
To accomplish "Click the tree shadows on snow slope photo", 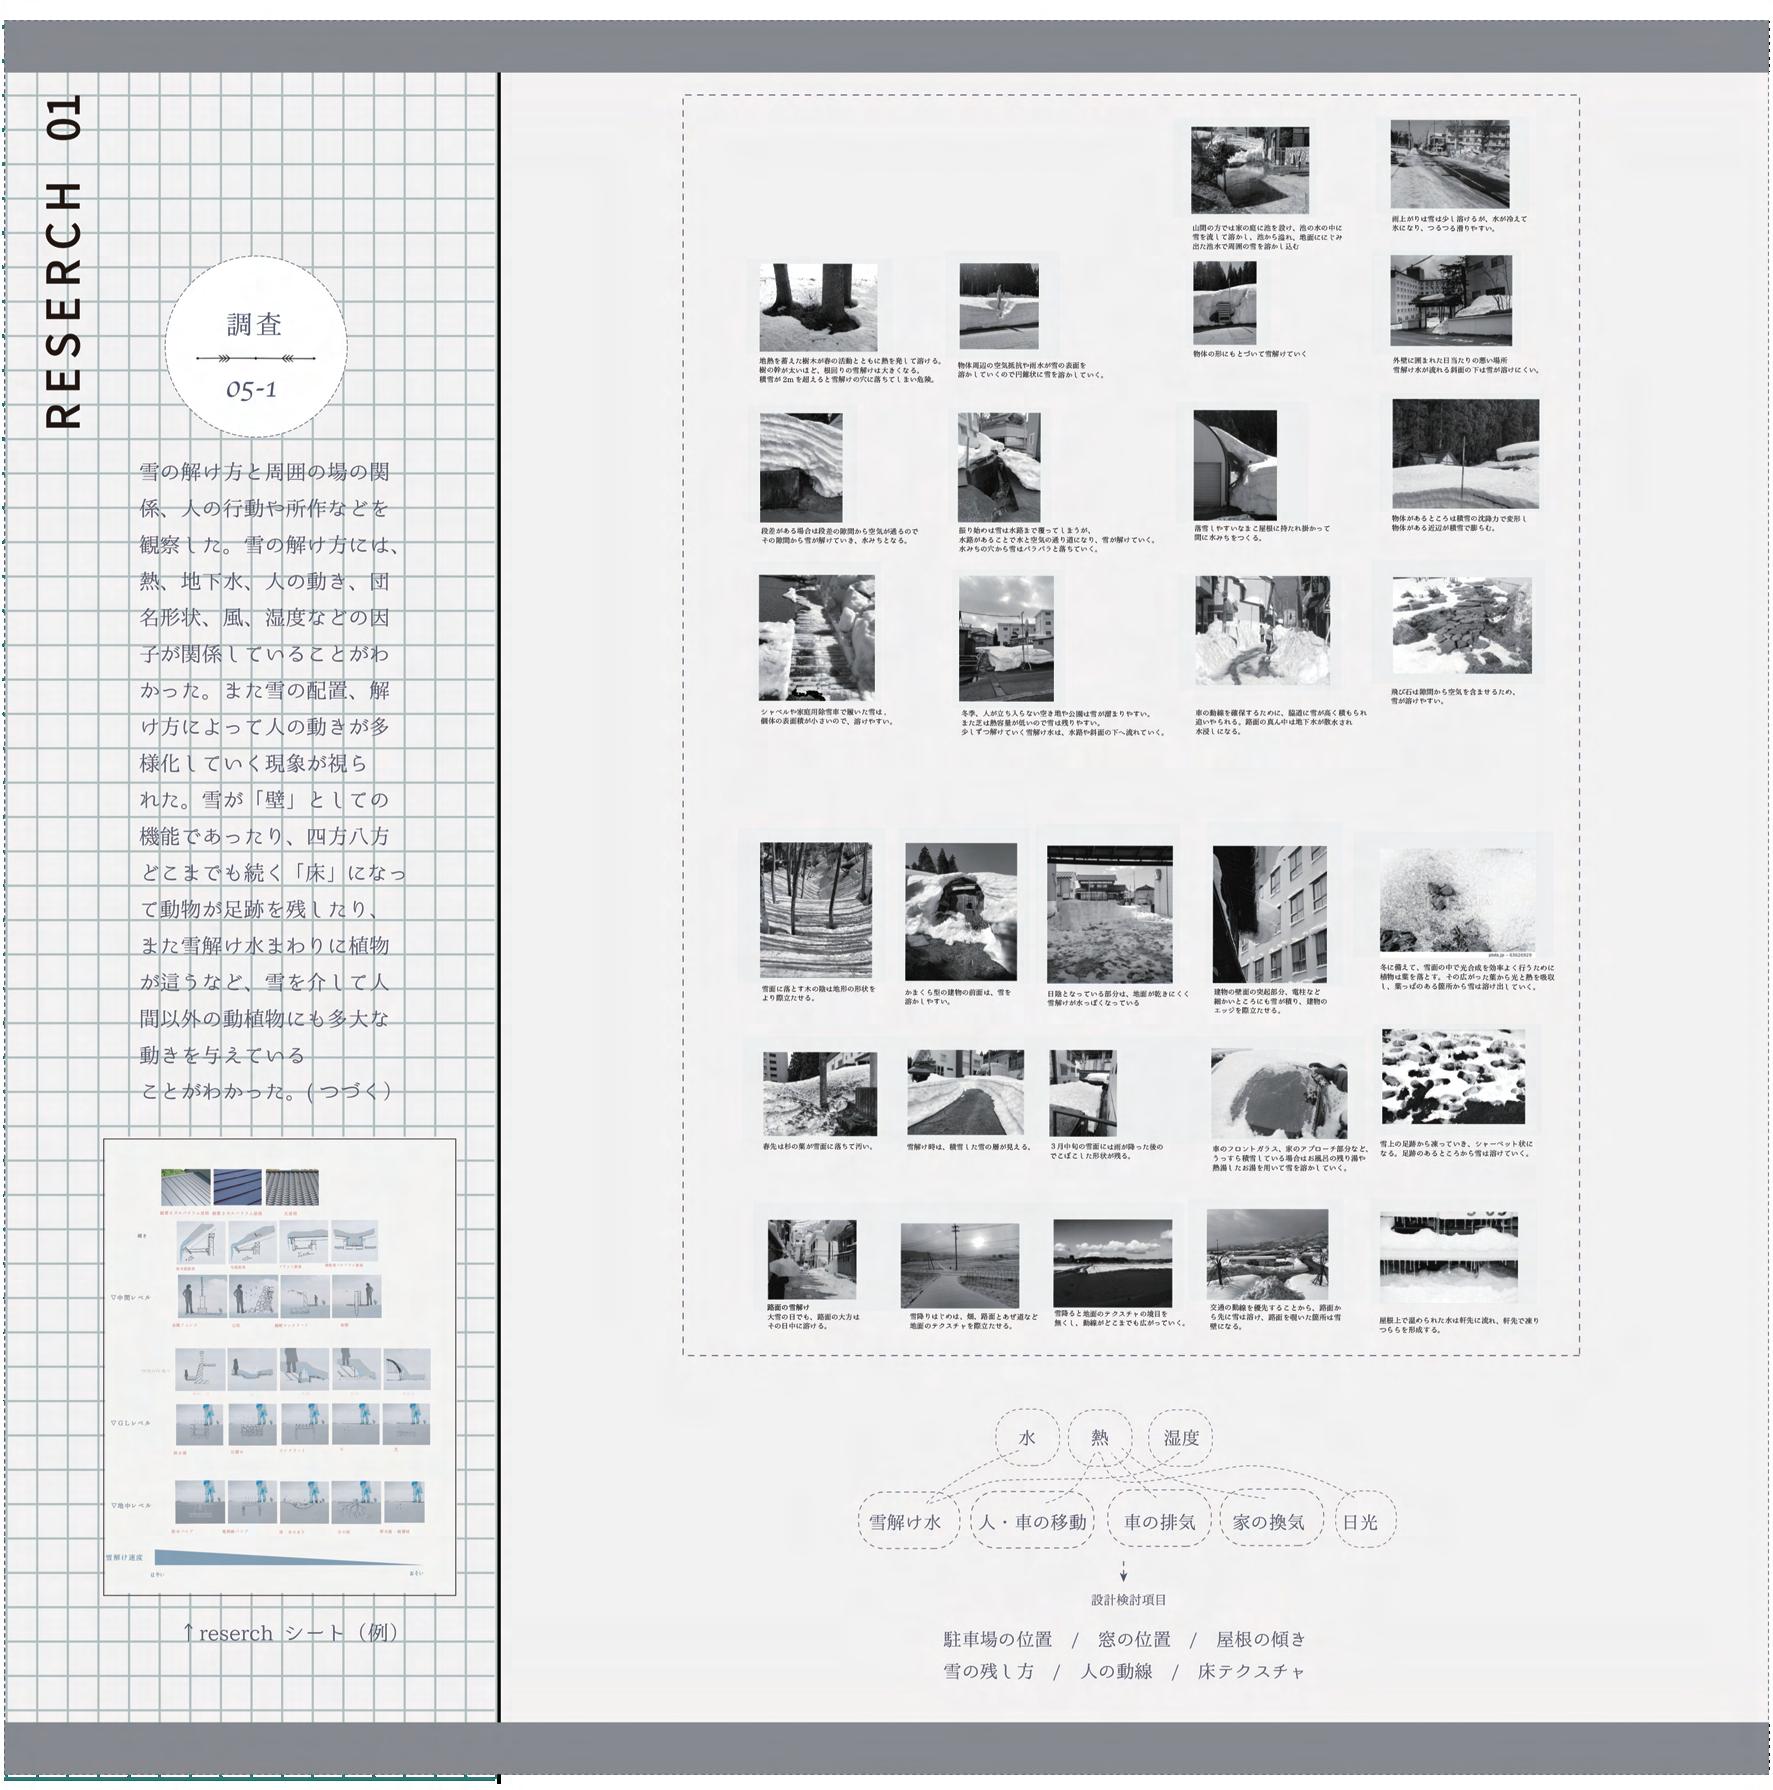I will tap(815, 909).
